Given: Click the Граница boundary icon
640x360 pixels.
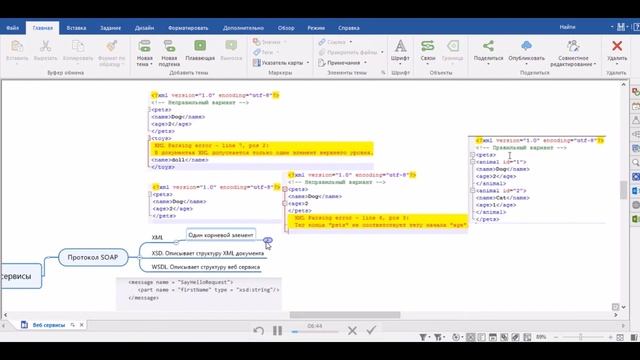Looking at the screenshot, I should pos(453,46).
